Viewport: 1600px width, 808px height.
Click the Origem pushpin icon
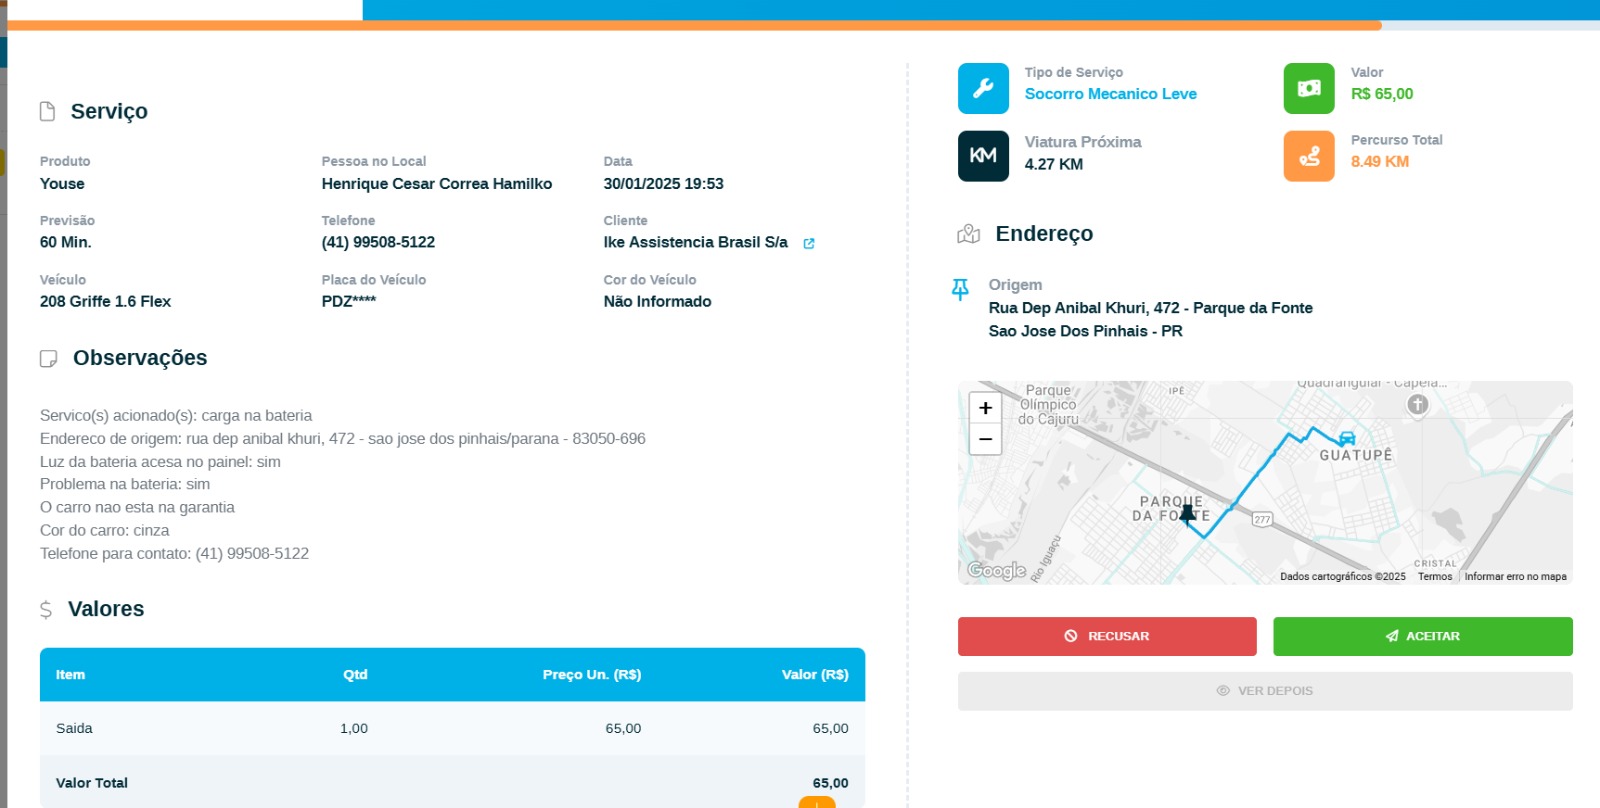coord(960,289)
